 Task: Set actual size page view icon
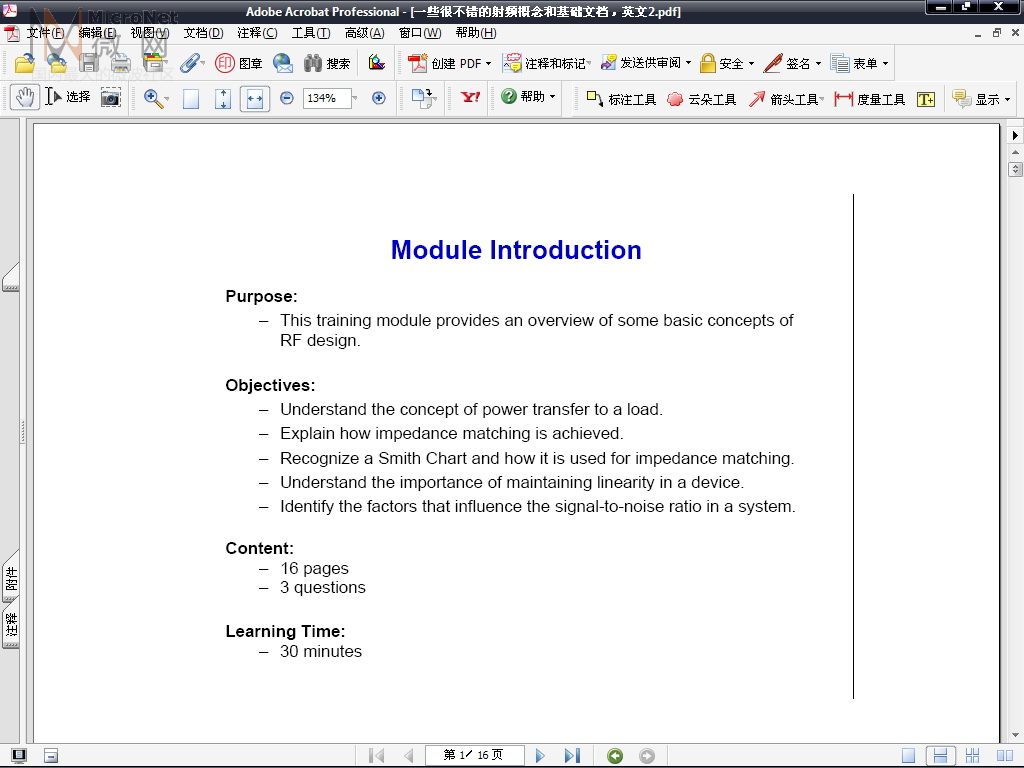click(x=191, y=99)
